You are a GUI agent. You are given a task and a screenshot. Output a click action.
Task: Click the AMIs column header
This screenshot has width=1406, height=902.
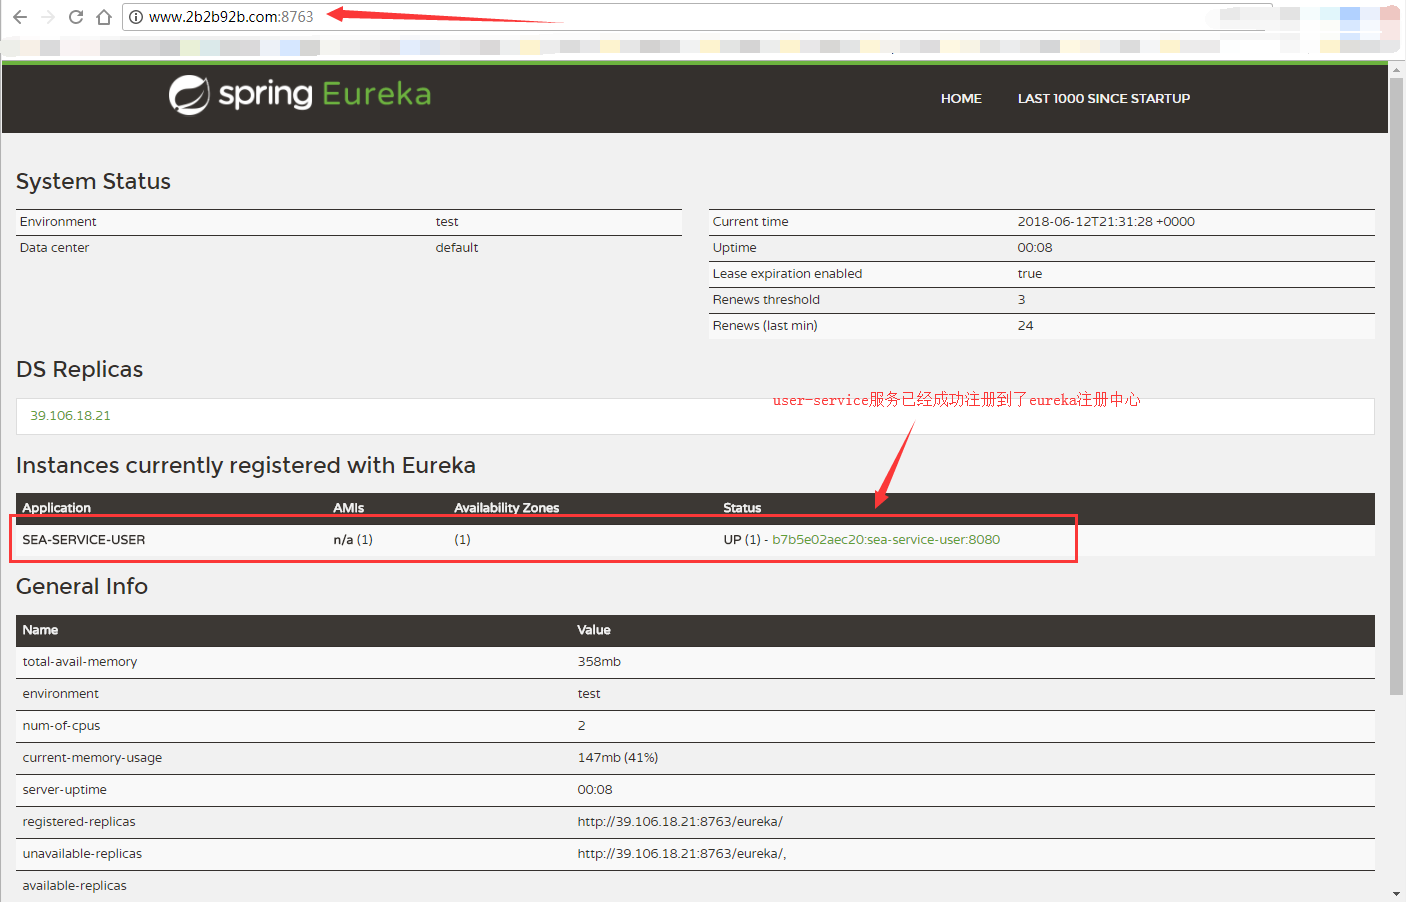coord(349,508)
